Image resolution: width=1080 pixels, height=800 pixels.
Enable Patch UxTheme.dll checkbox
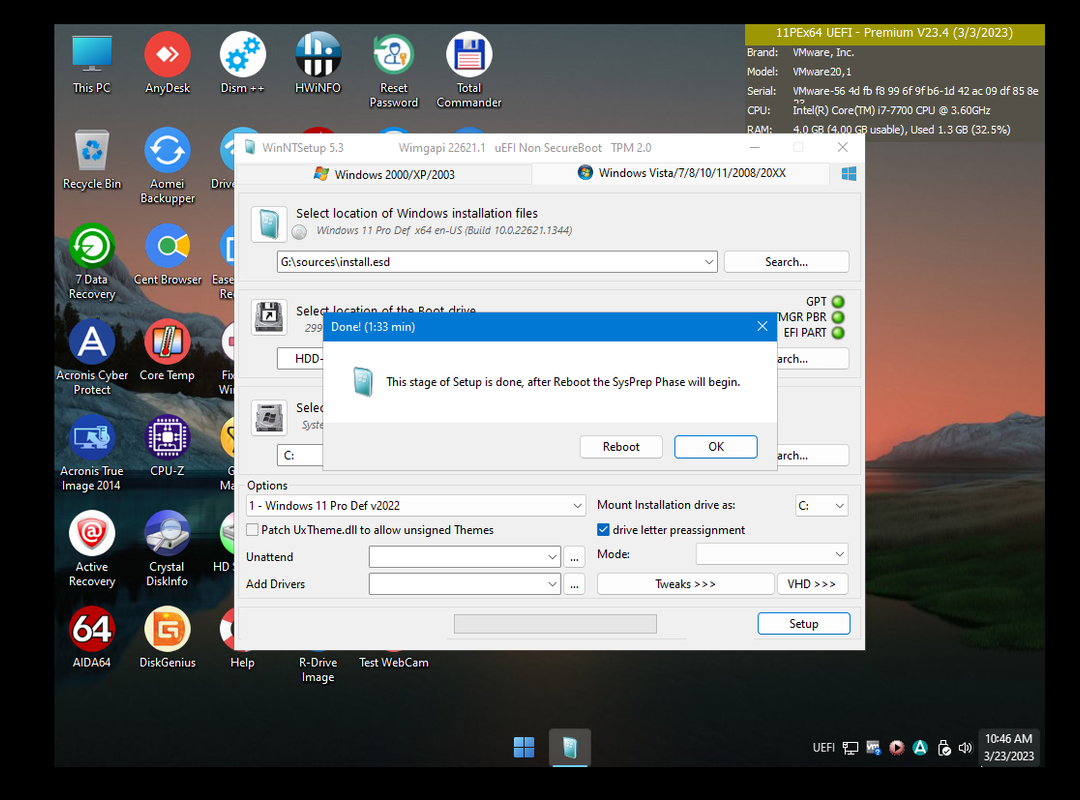click(x=253, y=530)
